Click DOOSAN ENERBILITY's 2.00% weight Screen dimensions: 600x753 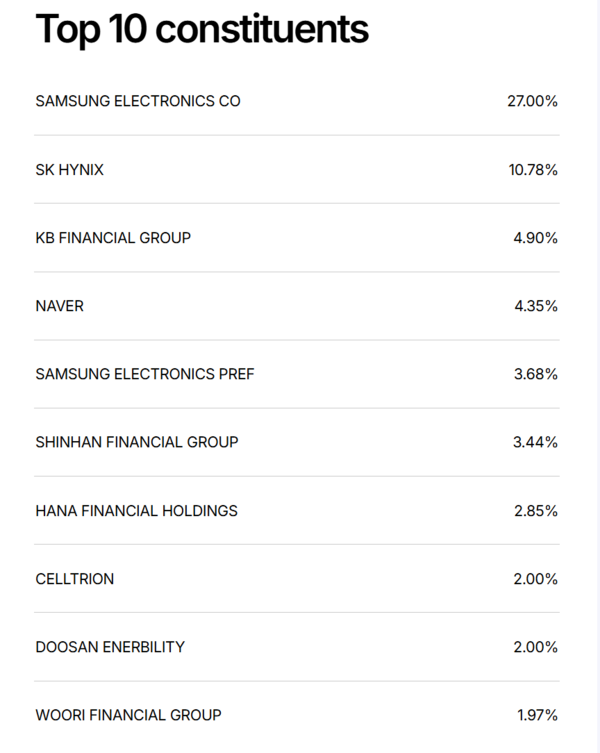536,647
